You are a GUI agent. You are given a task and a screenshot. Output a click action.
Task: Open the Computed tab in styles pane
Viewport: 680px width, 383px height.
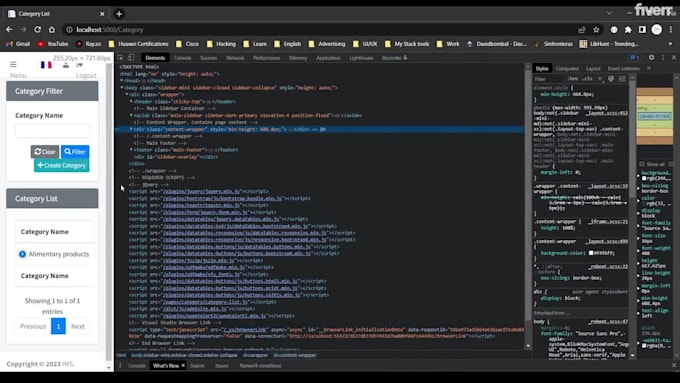click(567, 69)
